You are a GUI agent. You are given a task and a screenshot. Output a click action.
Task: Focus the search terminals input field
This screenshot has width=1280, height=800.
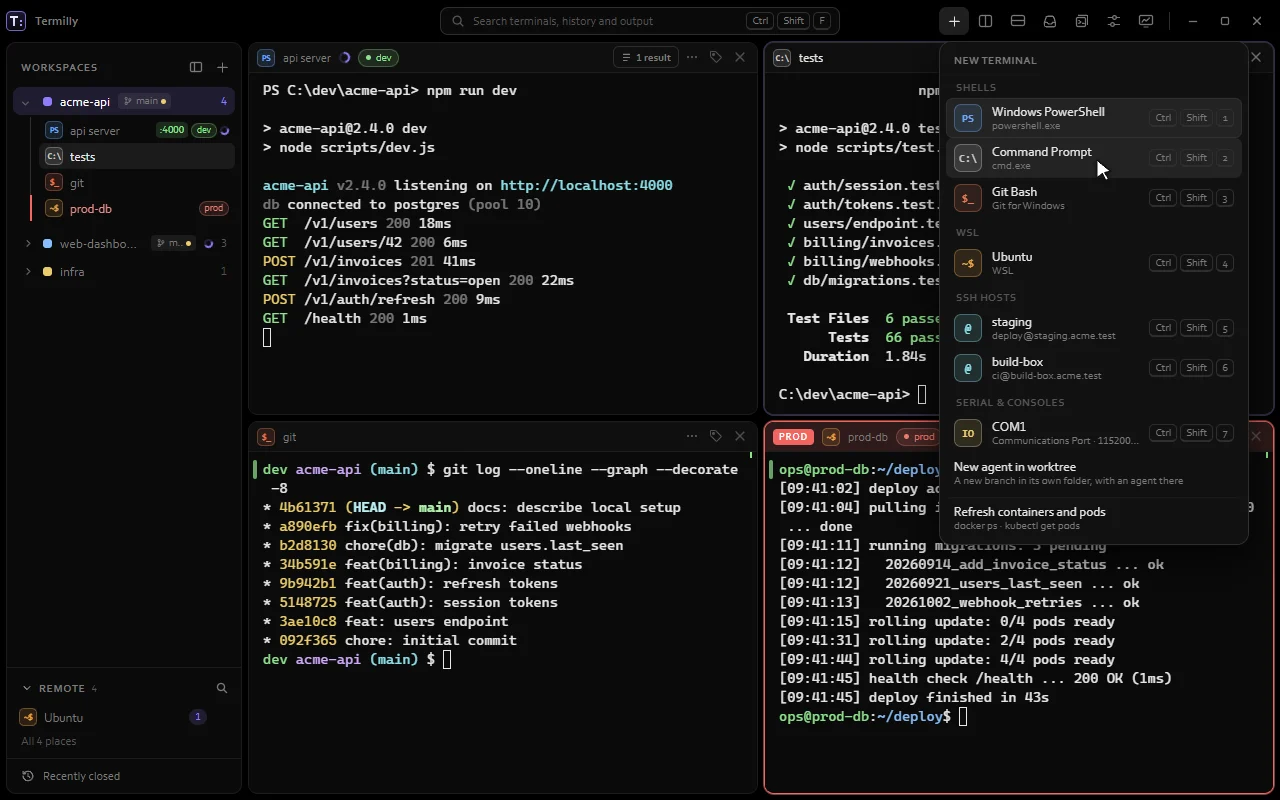pyautogui.click(x=640, y=21)
